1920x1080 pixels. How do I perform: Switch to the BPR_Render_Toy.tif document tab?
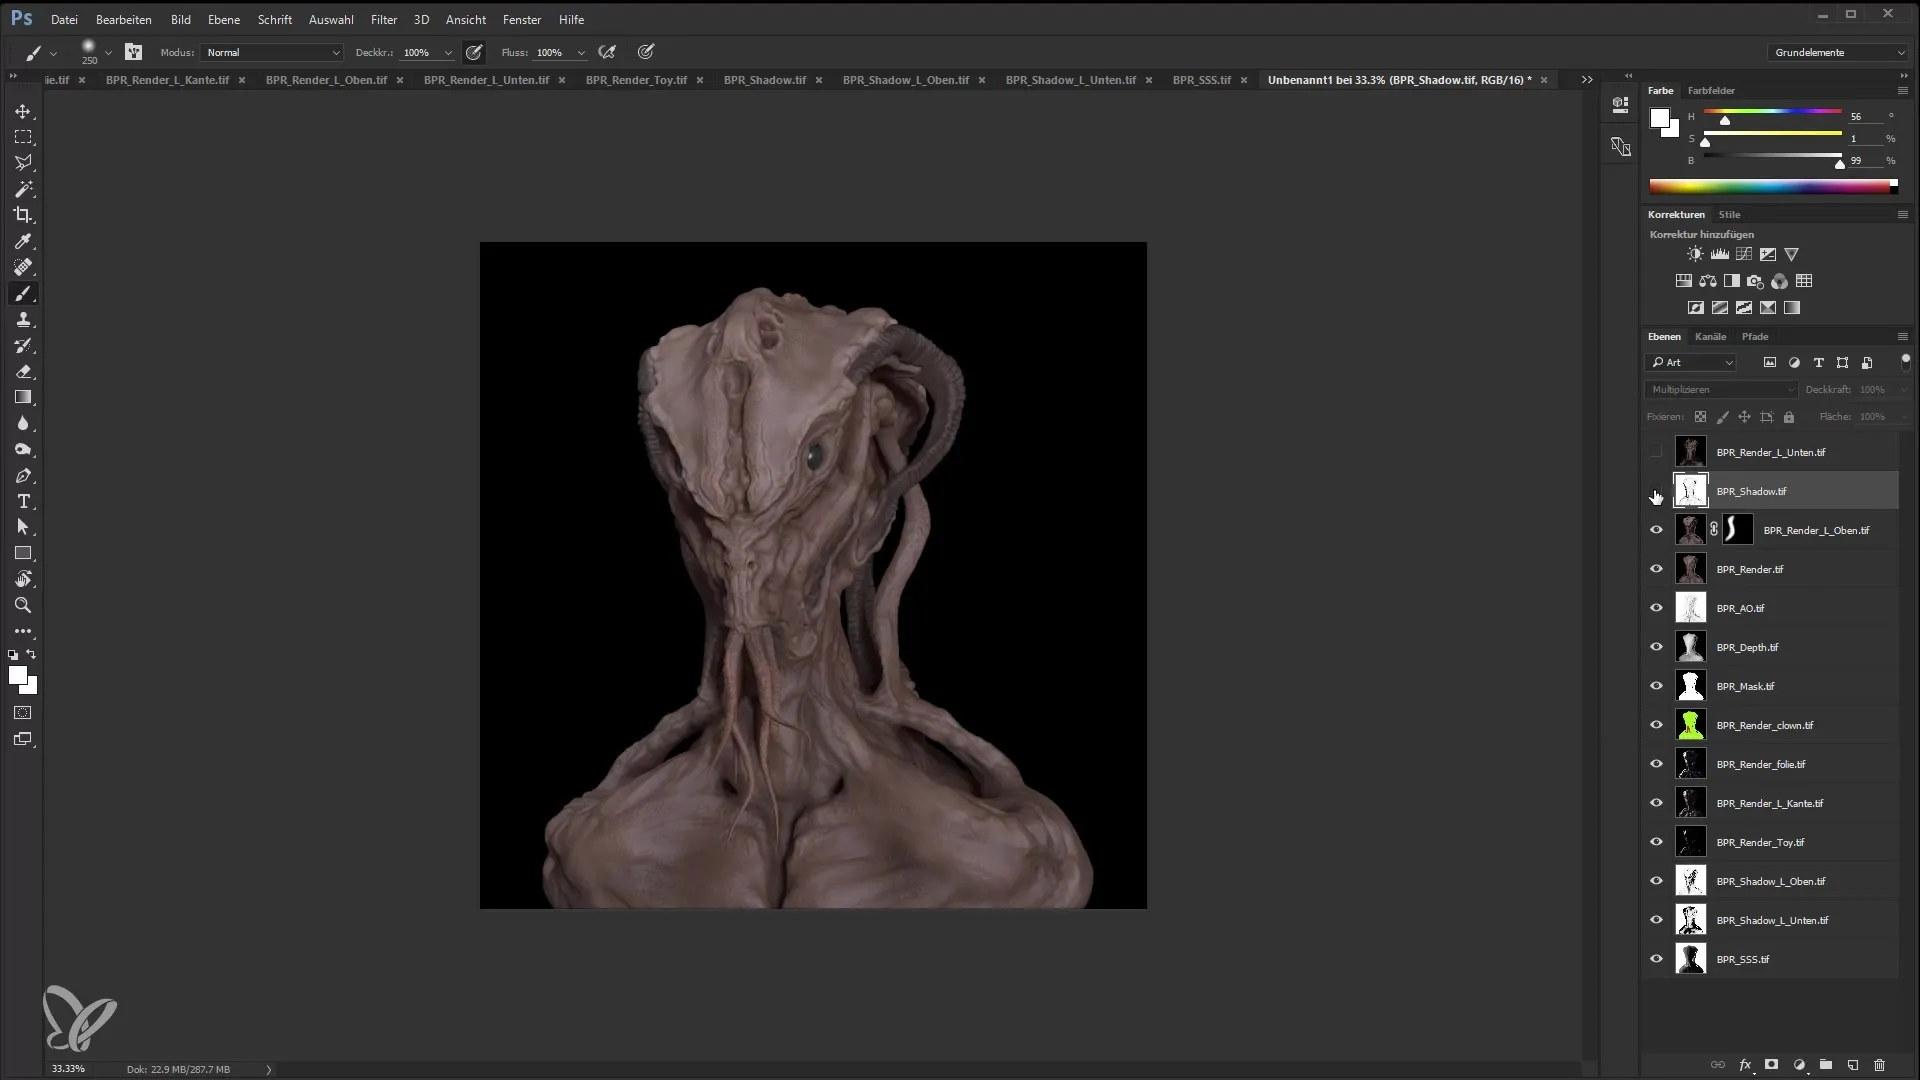[x=636, y=80]
